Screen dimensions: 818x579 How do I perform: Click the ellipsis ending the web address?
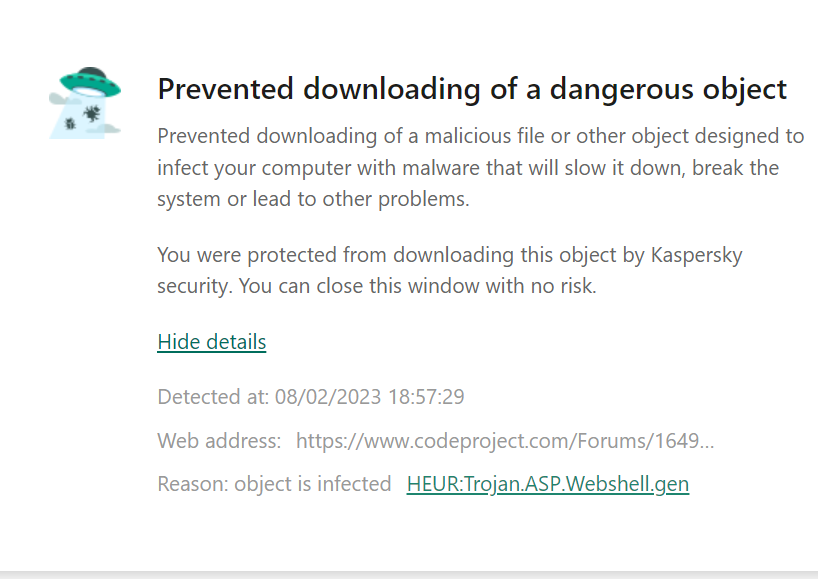(x=707, y=443)
